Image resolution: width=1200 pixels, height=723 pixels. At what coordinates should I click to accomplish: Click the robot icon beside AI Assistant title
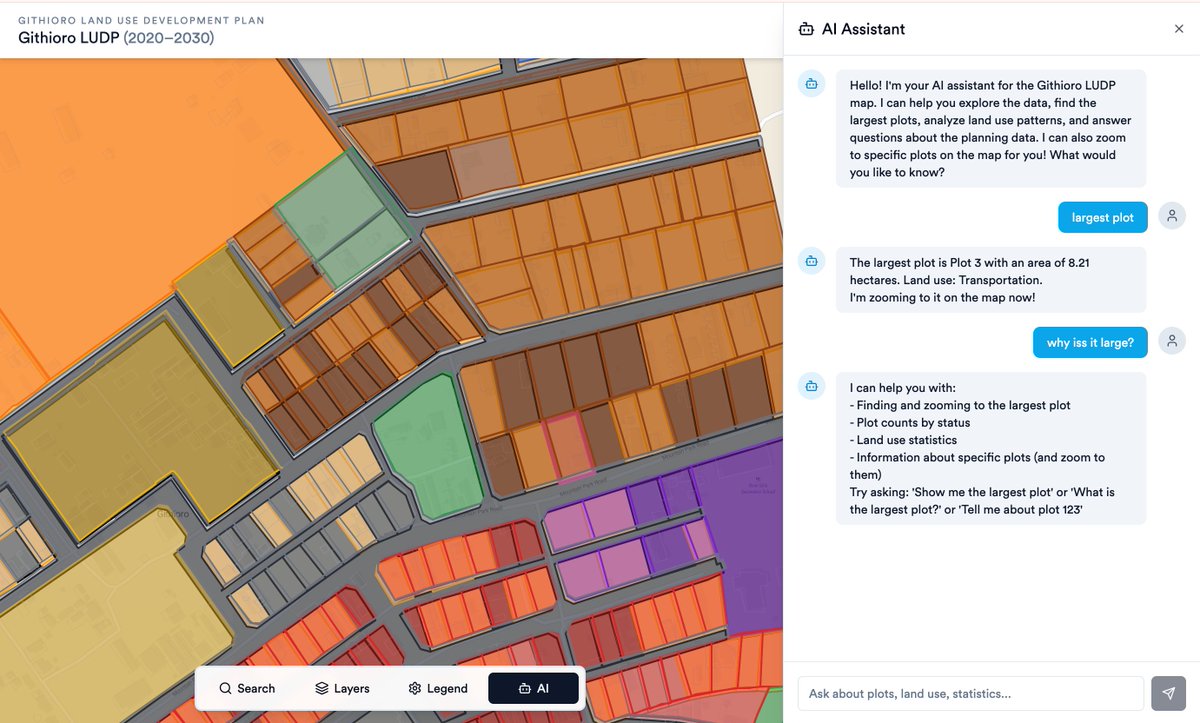[x=806, y=29]
